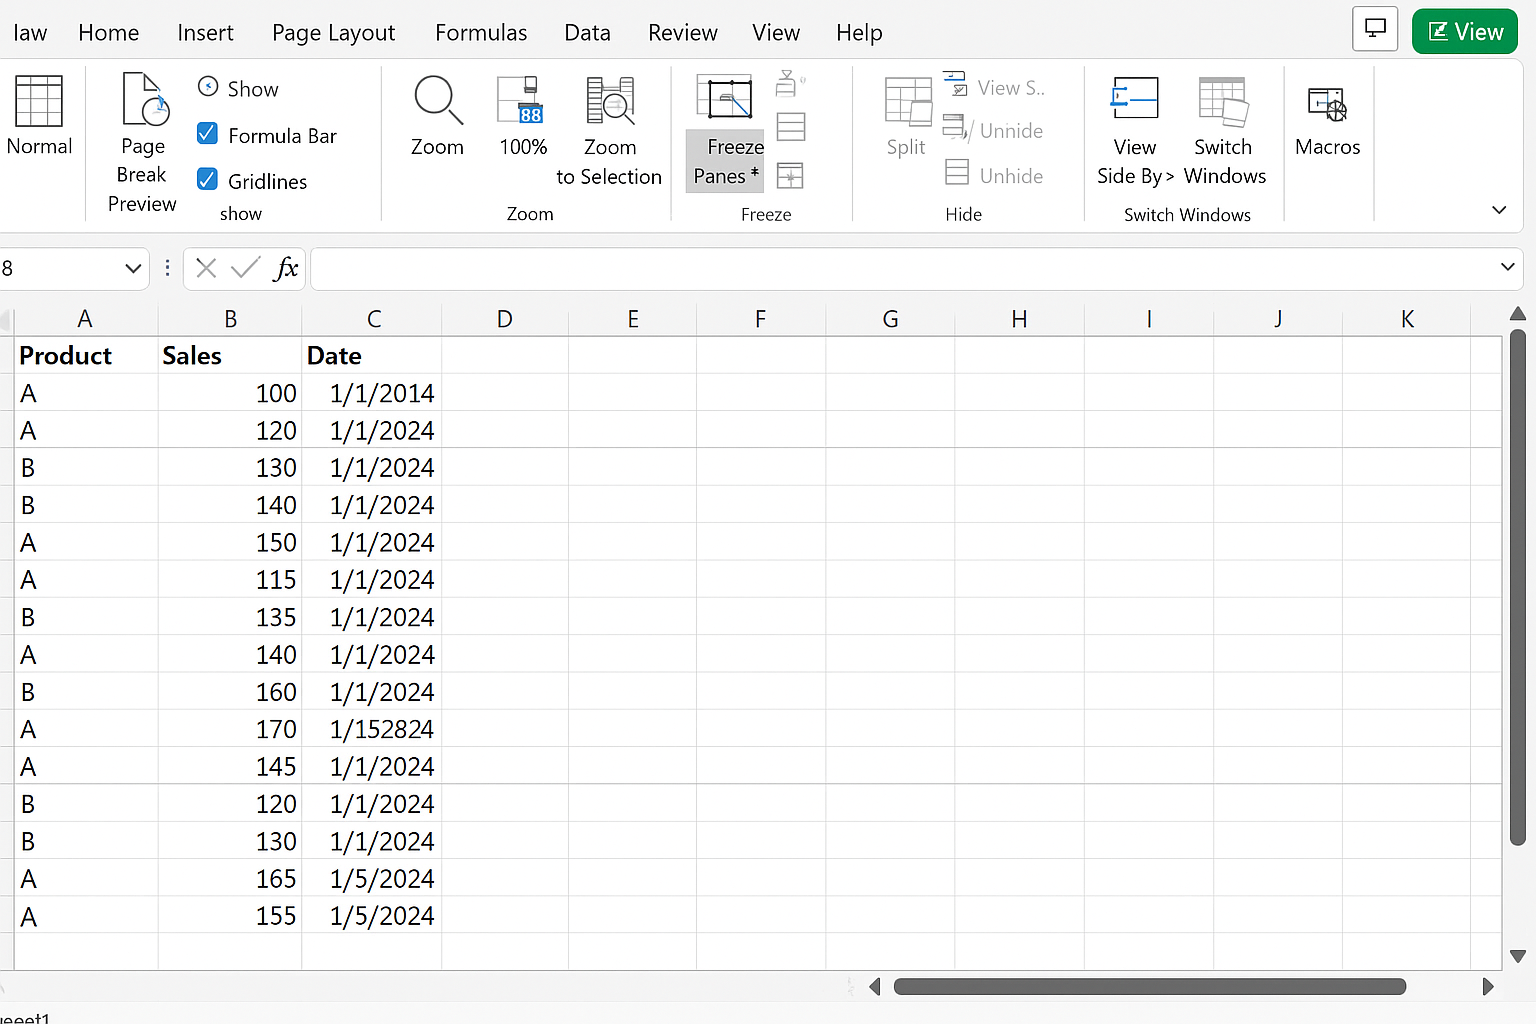Cancel formula entry with X icon

point(206,268)
